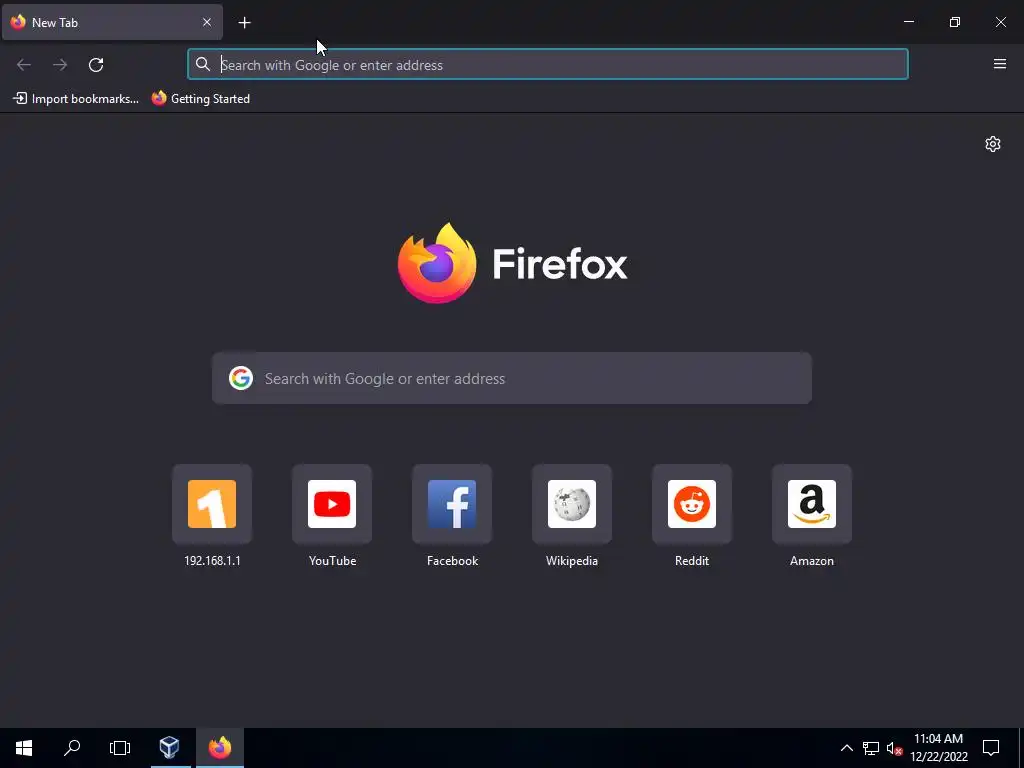Open the Reddit shortcut tile
This screenshot has width=1024, height=768.
point(692,504)
